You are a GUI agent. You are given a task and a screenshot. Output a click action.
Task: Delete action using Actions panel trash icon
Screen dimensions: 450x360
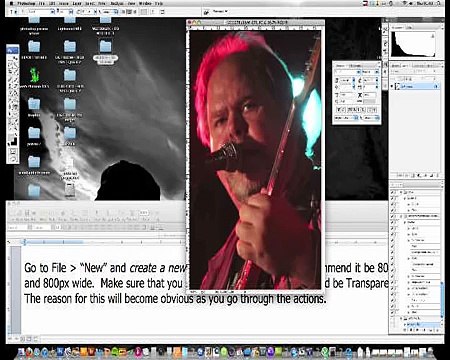click(x=438, y=330)
